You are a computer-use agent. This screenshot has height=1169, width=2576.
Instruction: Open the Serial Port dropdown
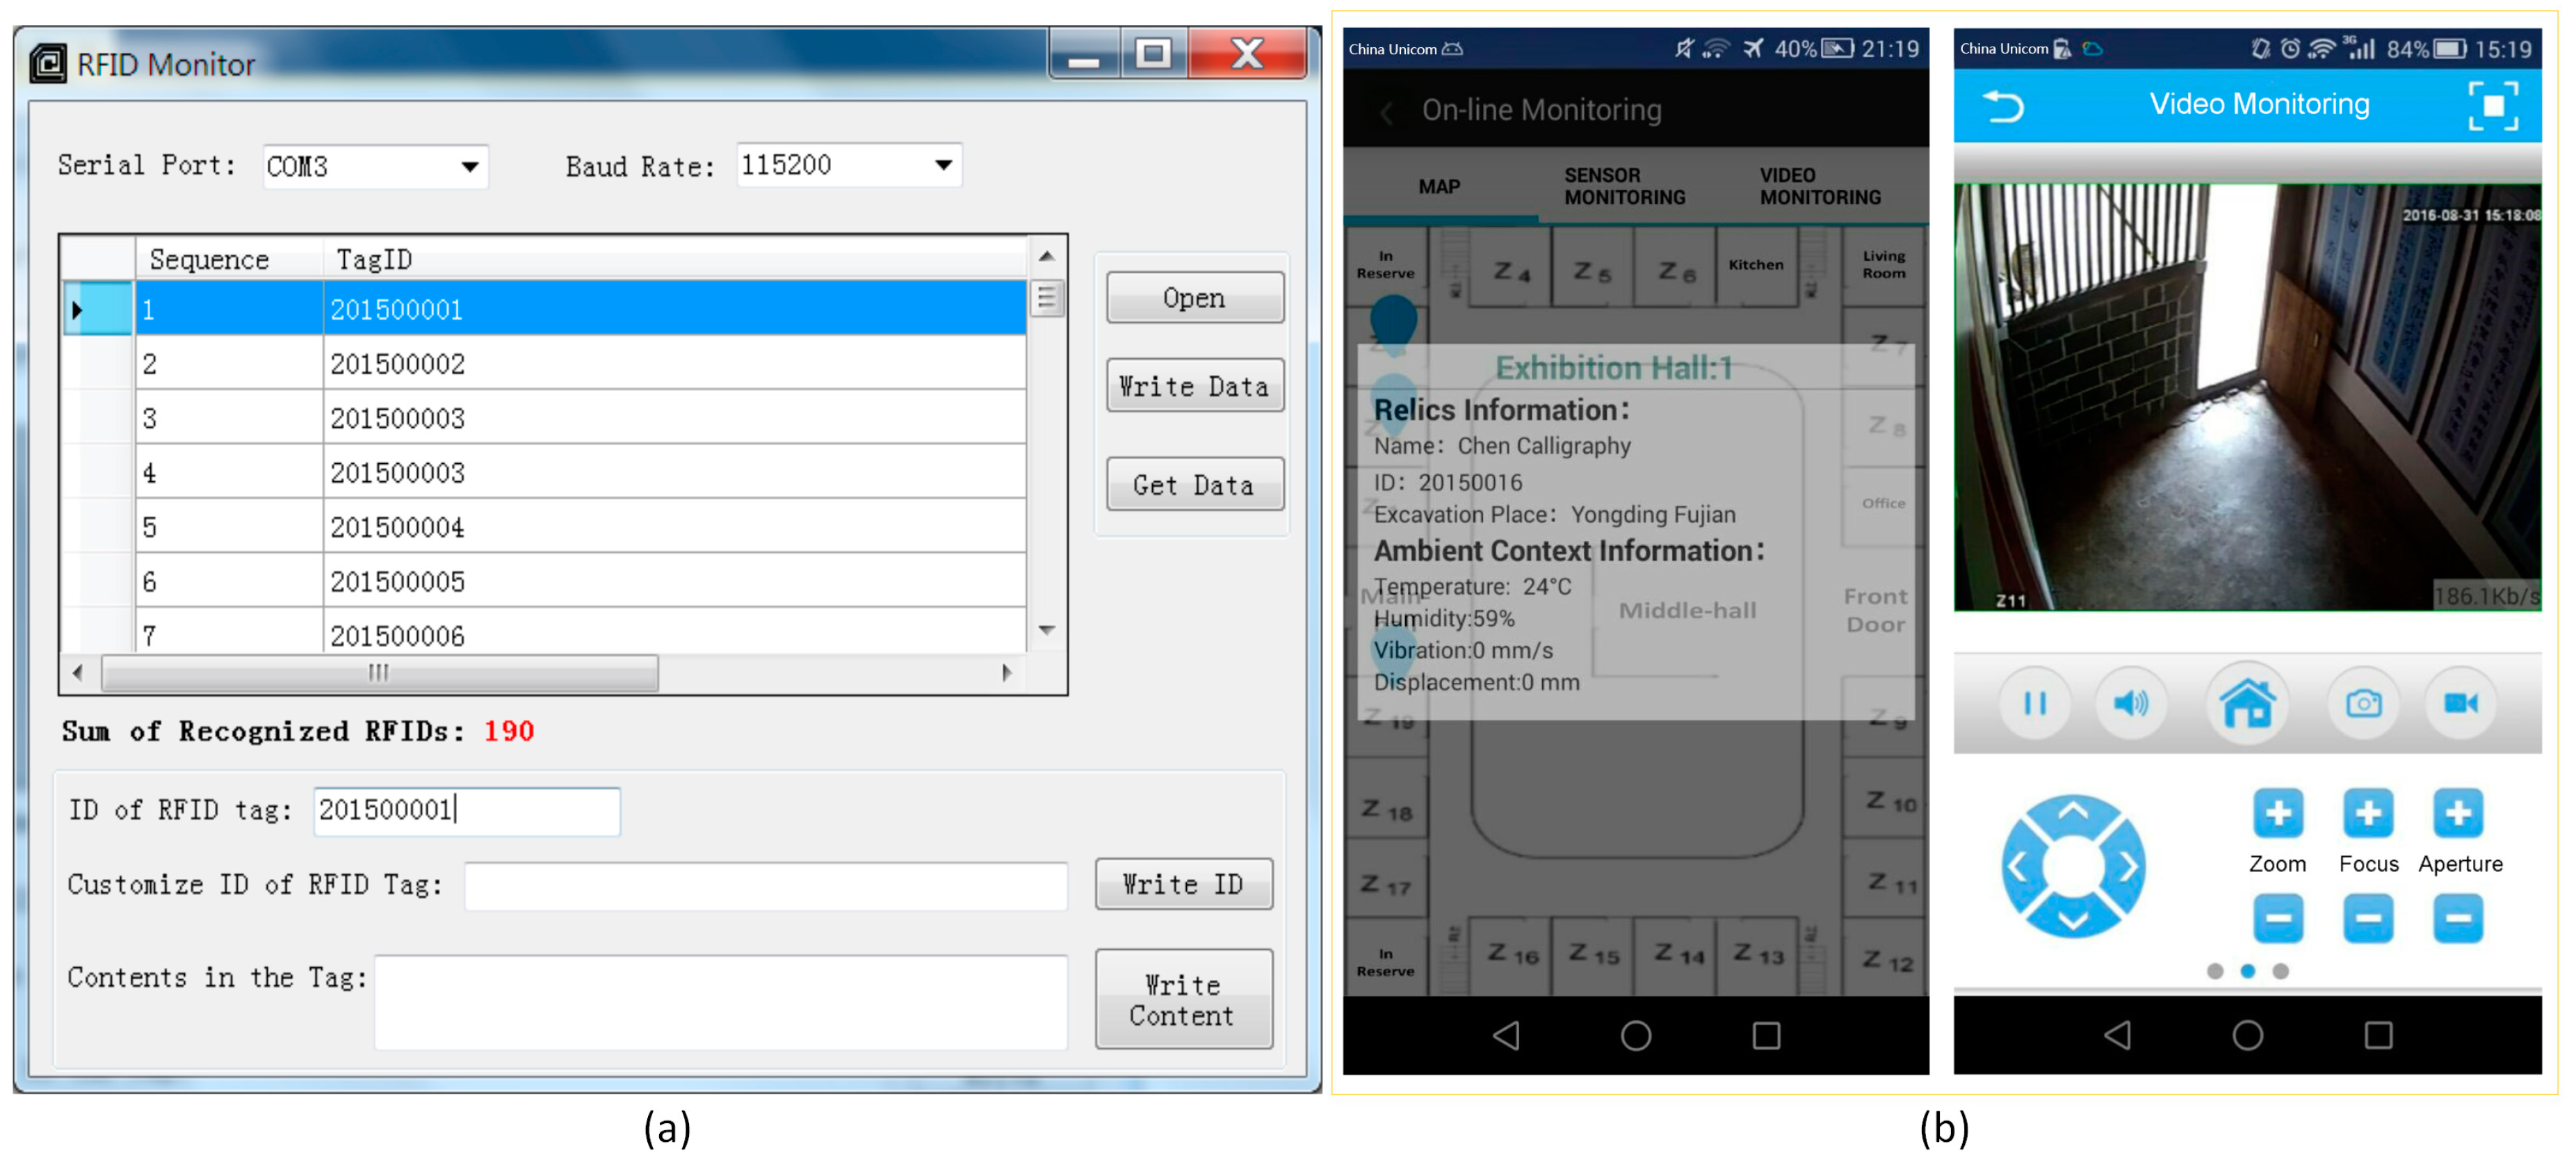coord(469,167)
